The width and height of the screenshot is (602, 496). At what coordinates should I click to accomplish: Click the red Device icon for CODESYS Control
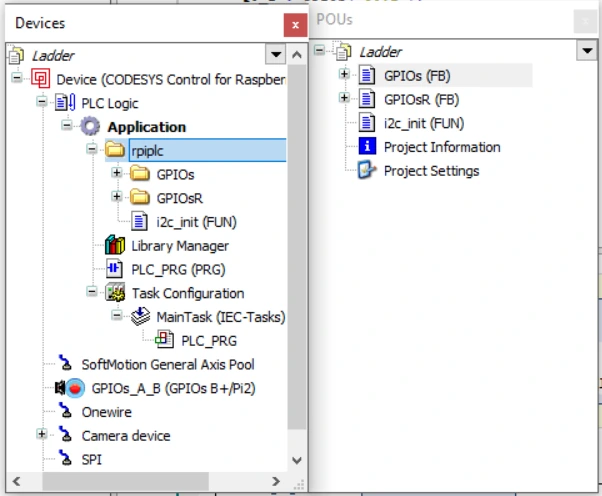click(40, 79)
